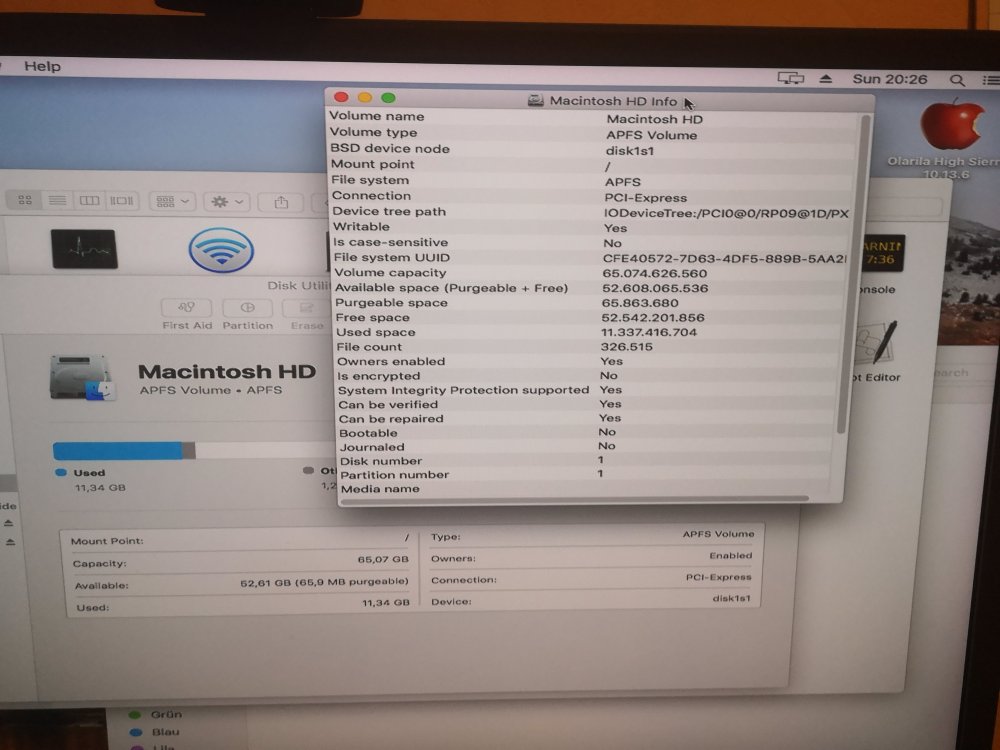
Task: Click the disk1s1 device value in table
Action: [x=731, y=598]
